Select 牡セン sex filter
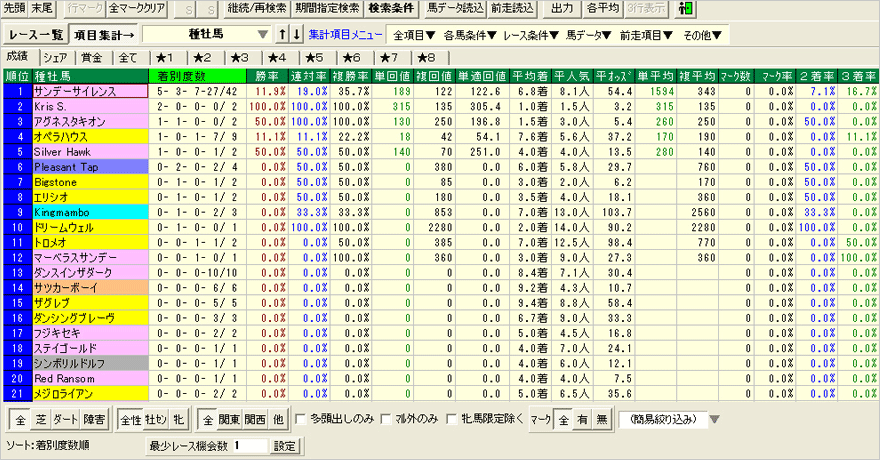Screen dimensions: 880x460 157,420
